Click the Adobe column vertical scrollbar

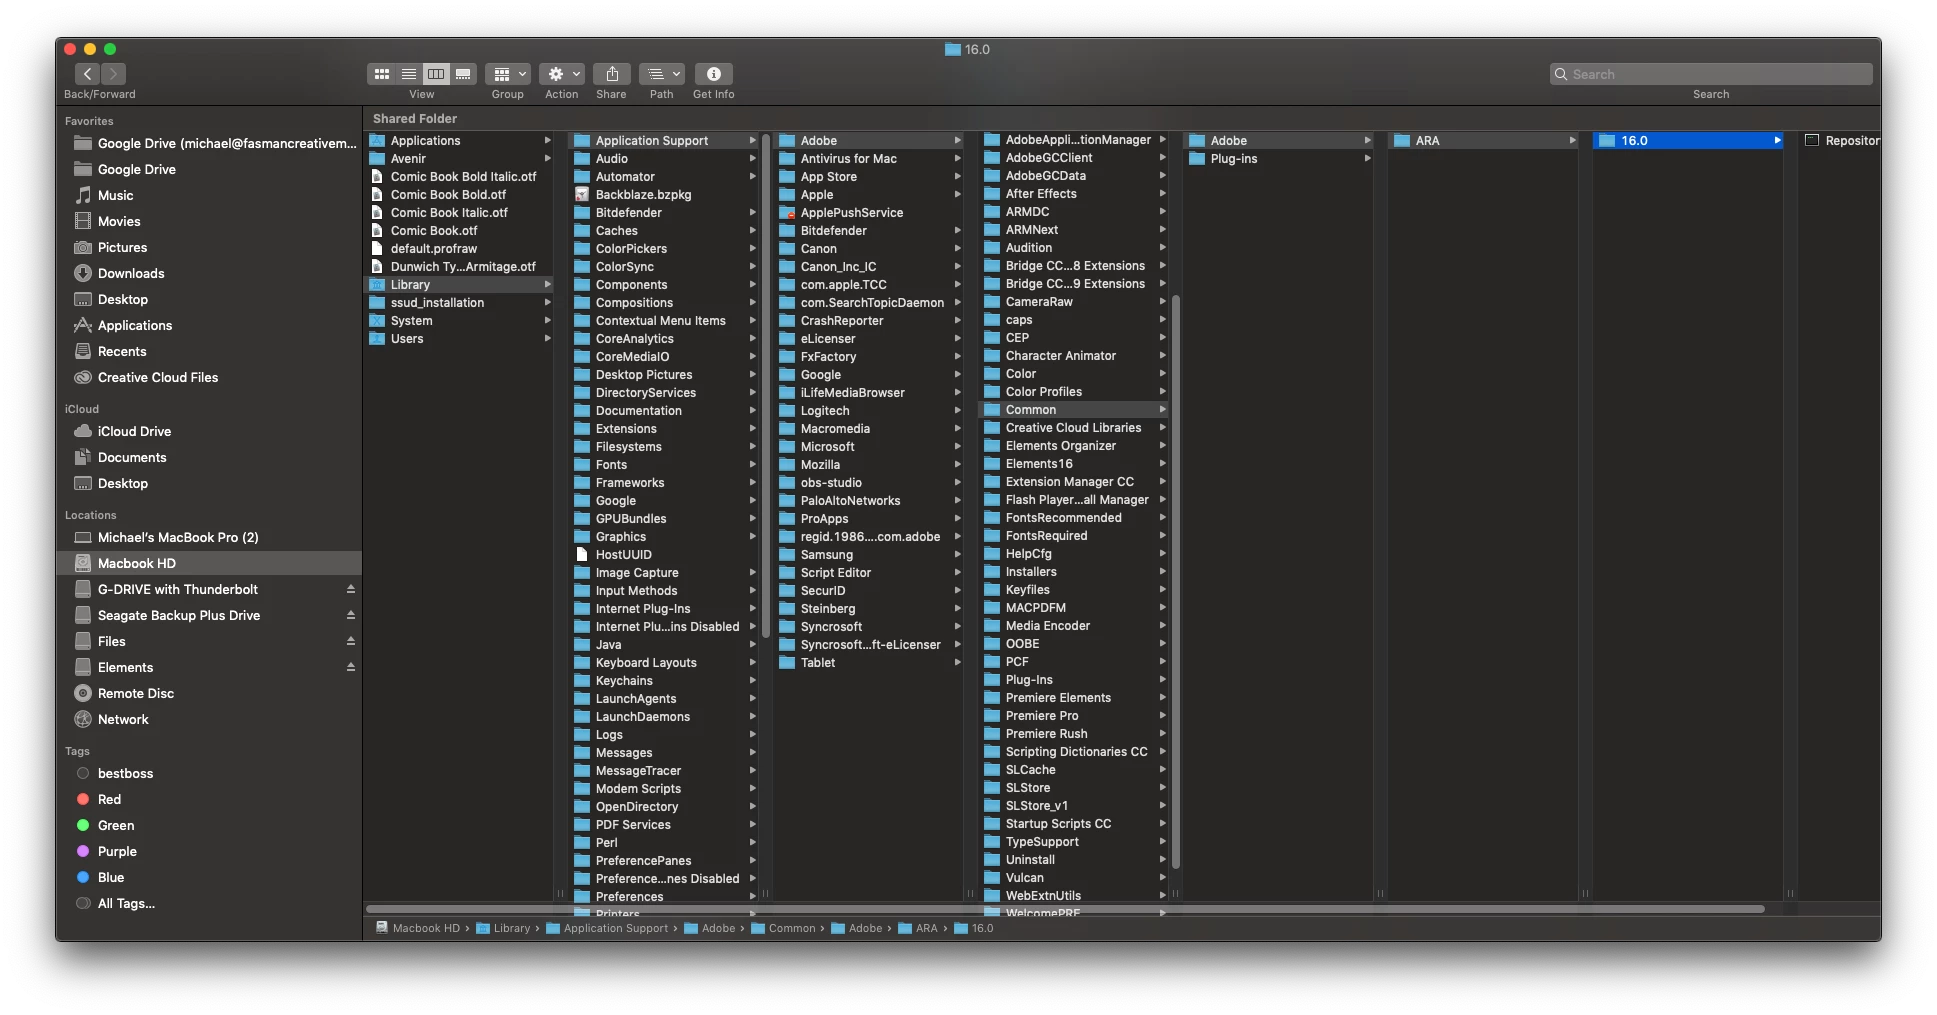1176,581
